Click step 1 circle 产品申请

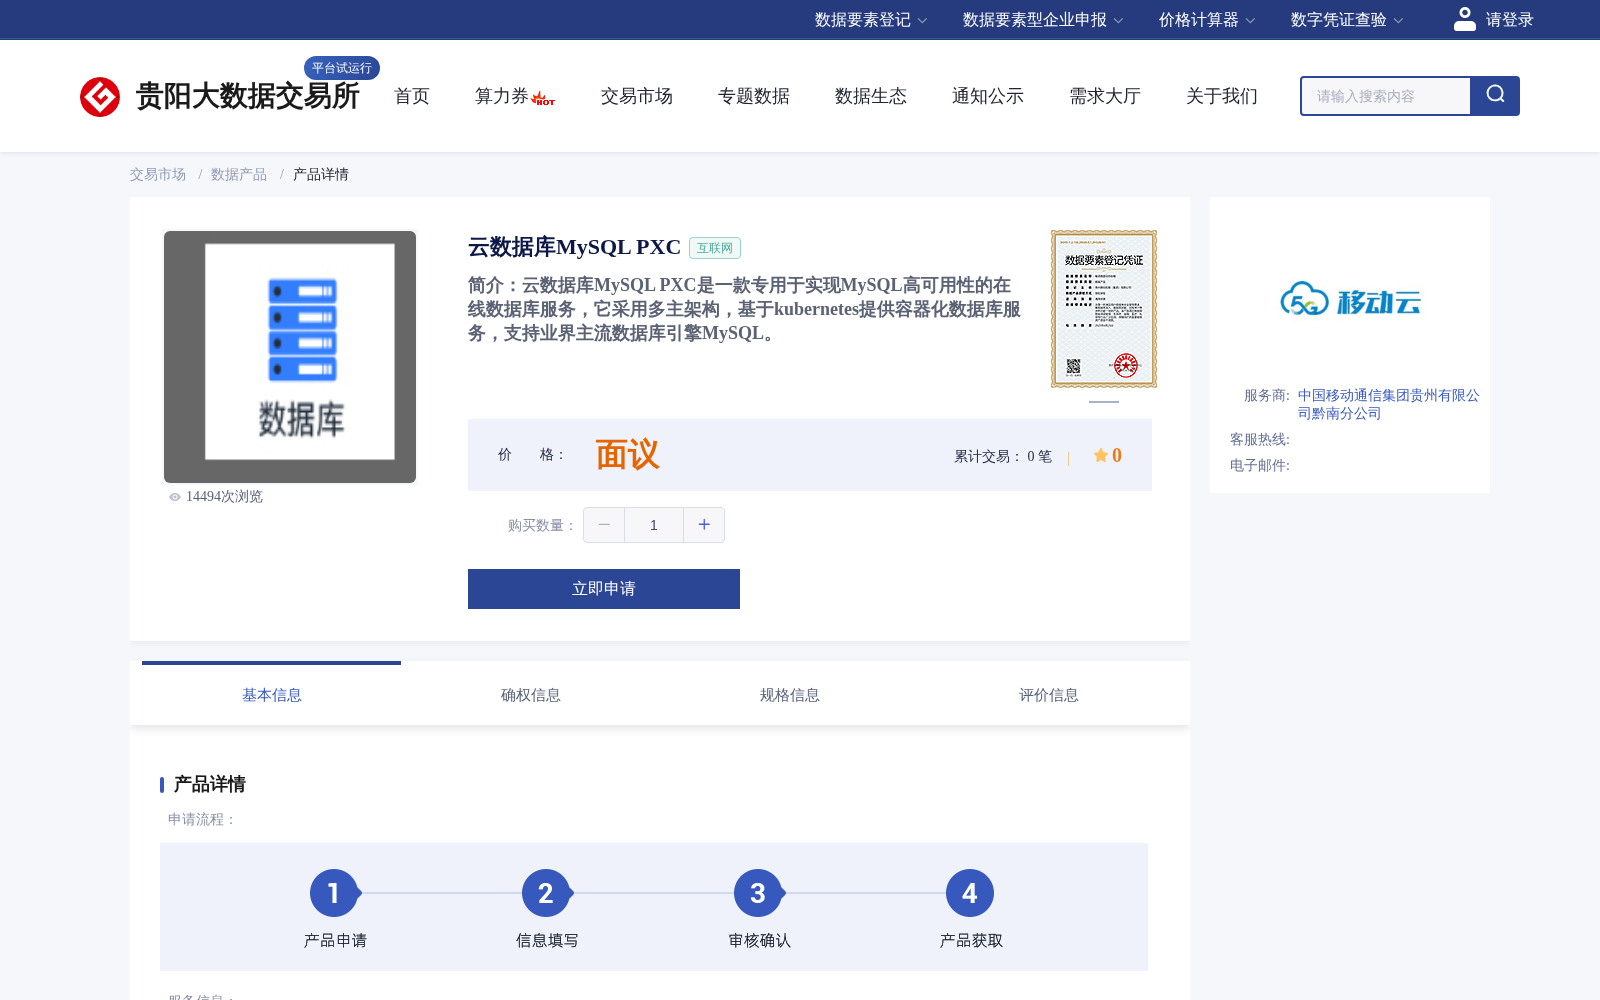pyautogui.click(x=334, y=893)
